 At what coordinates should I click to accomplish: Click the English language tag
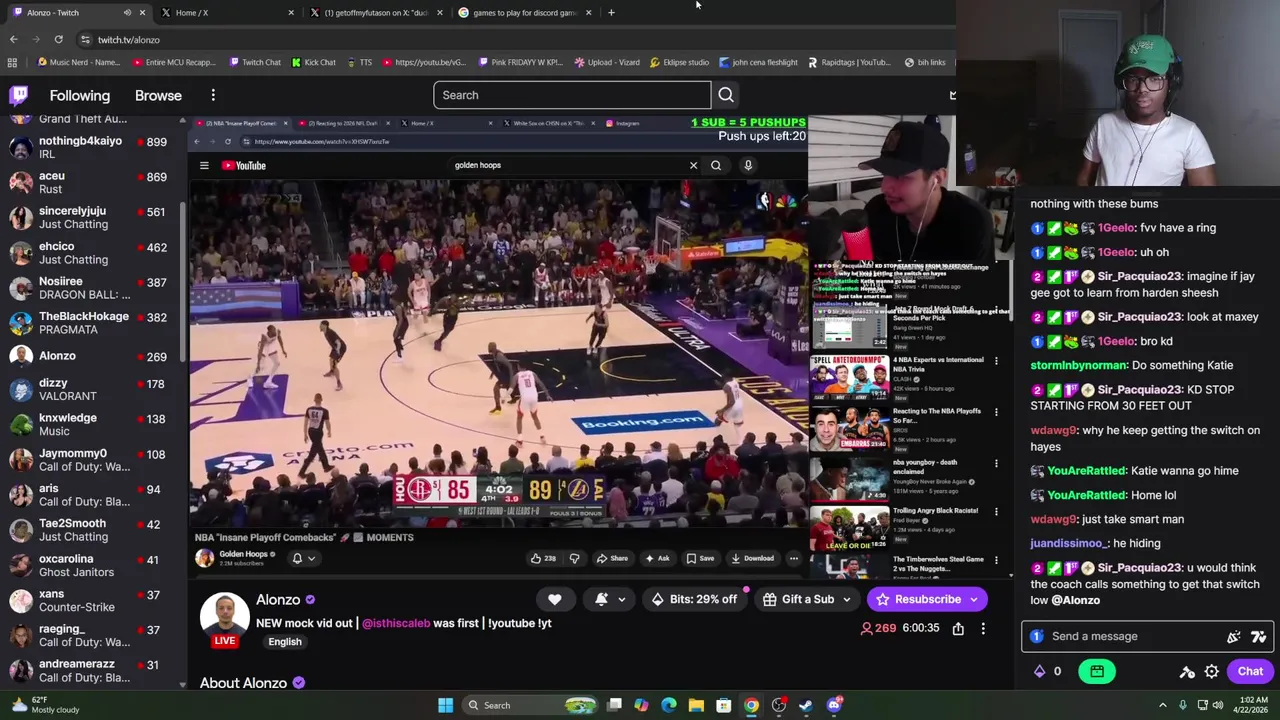[x=285, y=642]
